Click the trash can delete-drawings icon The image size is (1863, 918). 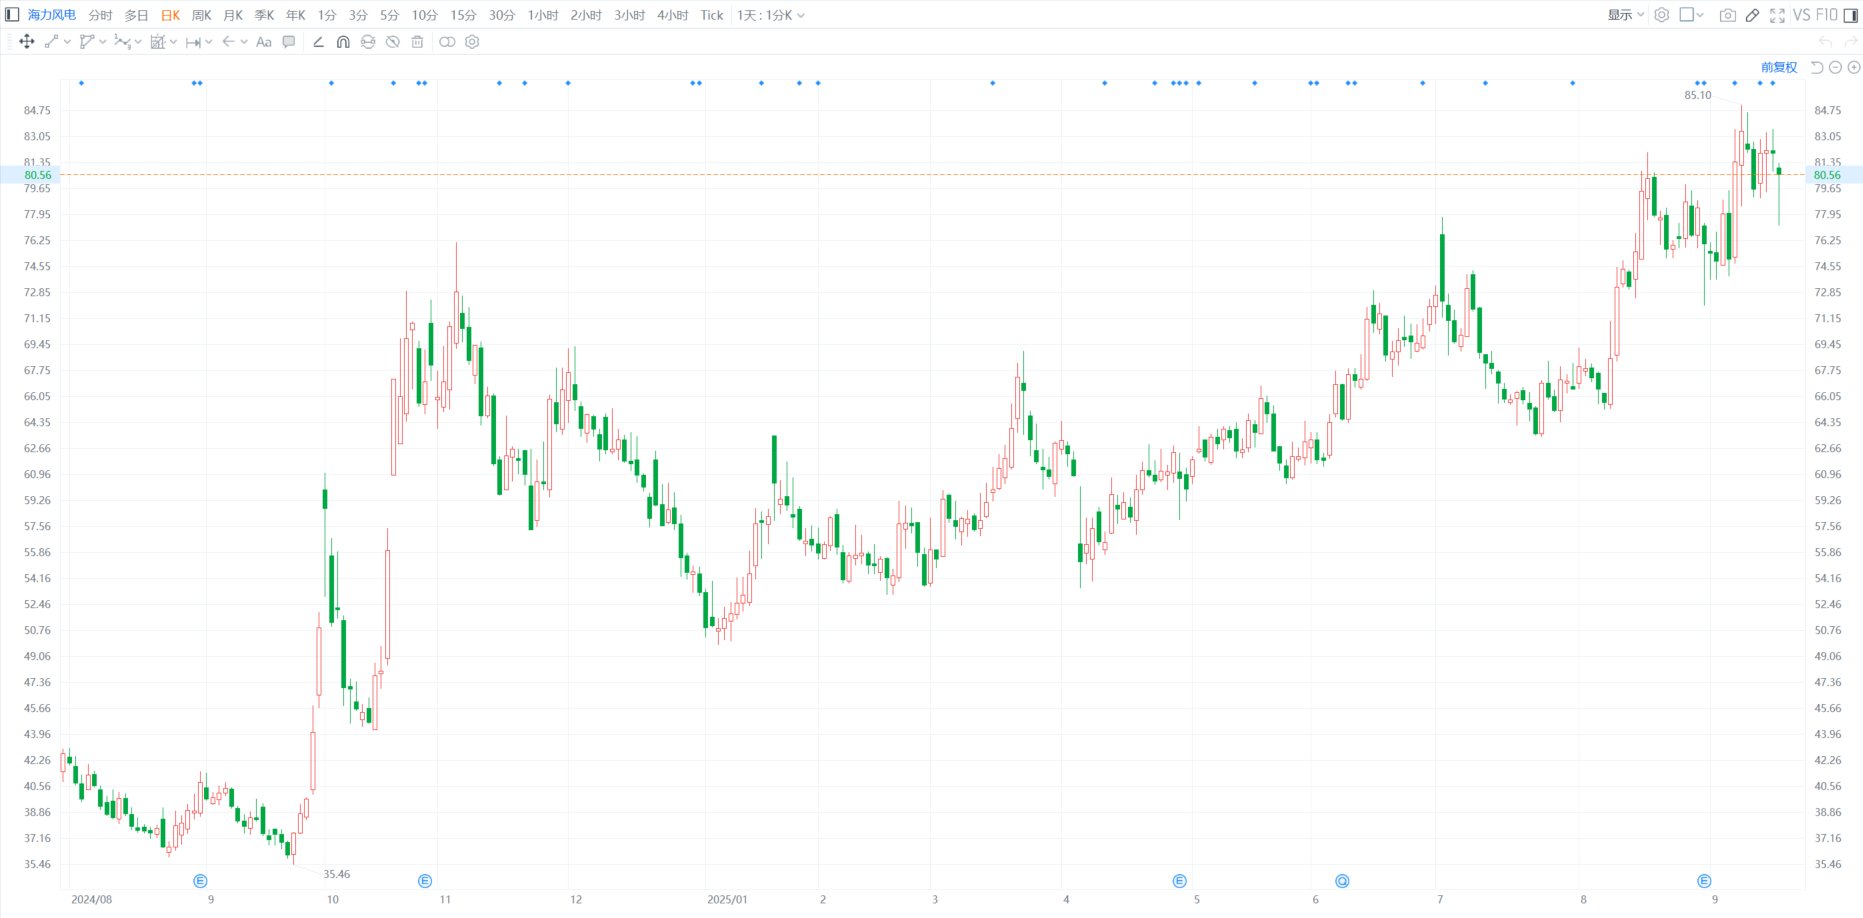point(418,42)
